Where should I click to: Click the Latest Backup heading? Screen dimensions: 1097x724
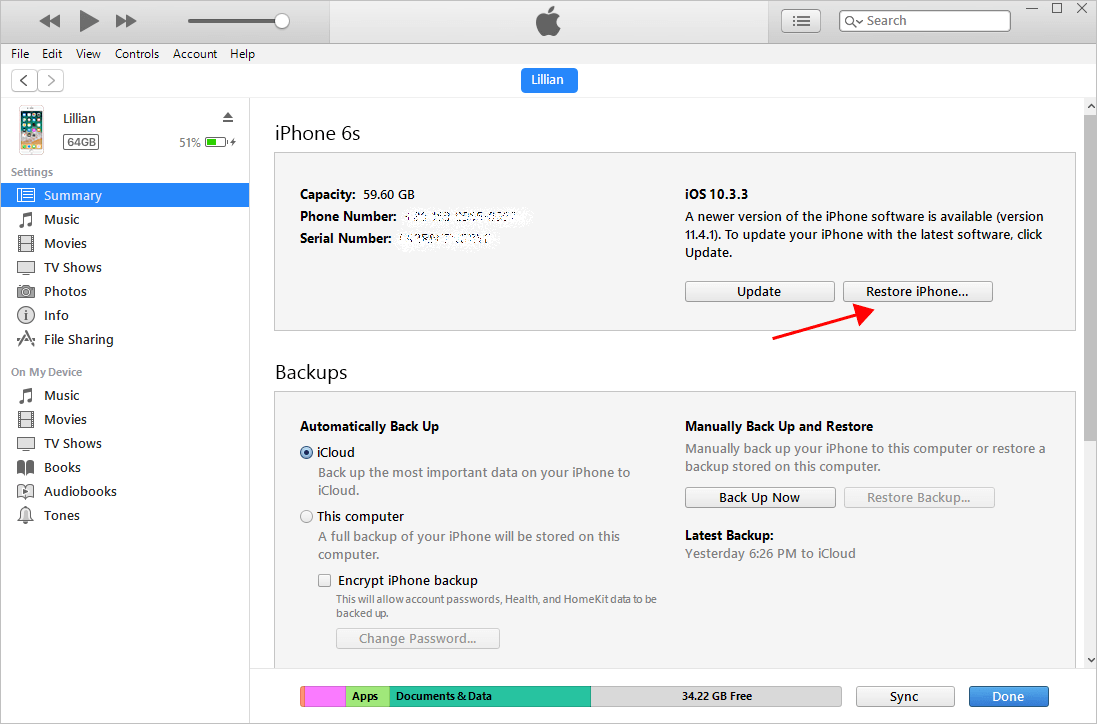coord(729,536)
